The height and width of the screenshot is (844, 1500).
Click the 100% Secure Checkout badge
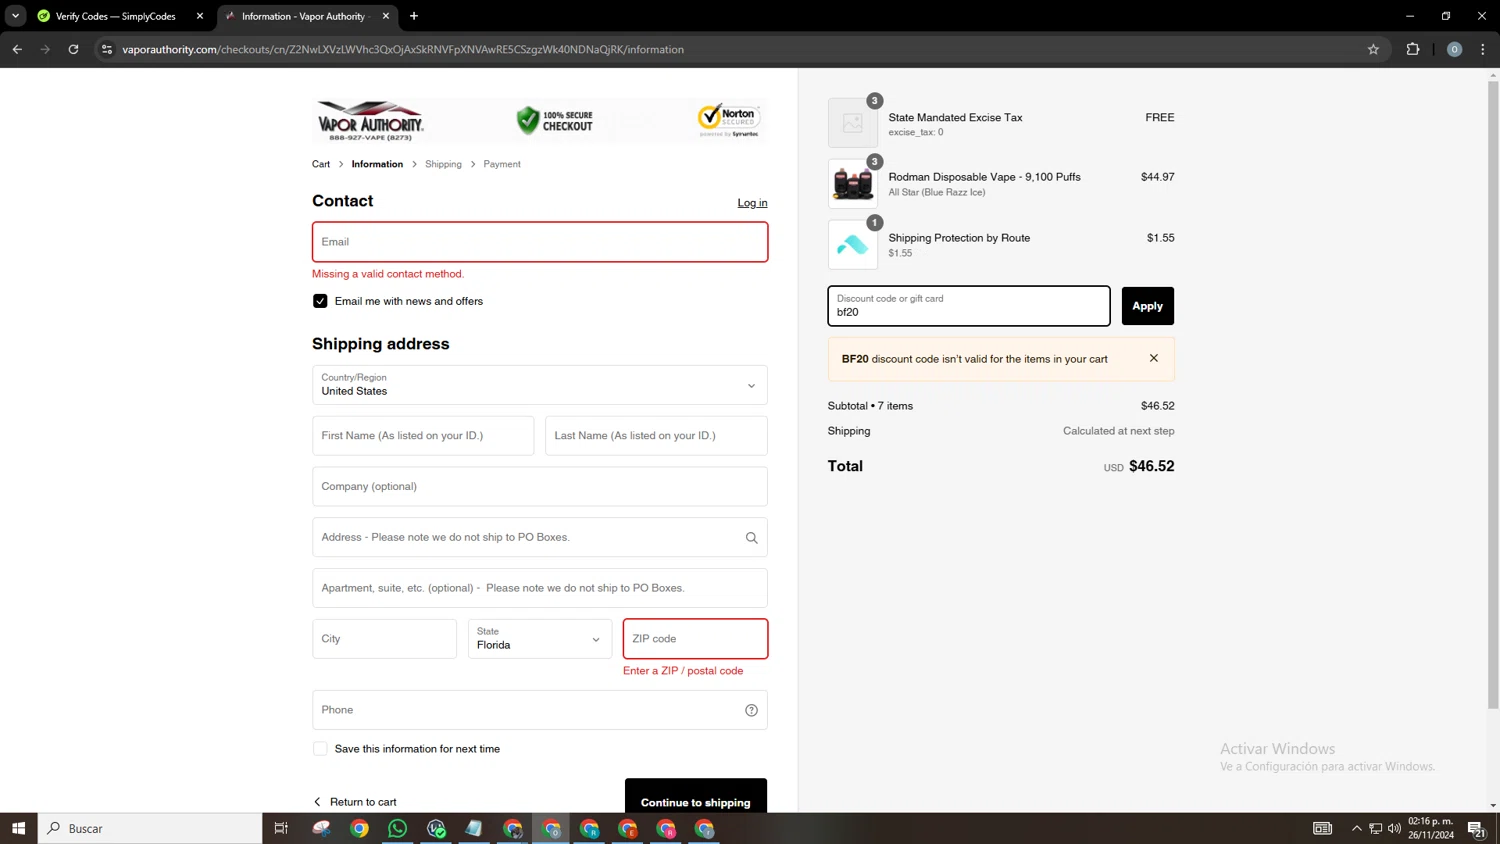pos(555,121)
